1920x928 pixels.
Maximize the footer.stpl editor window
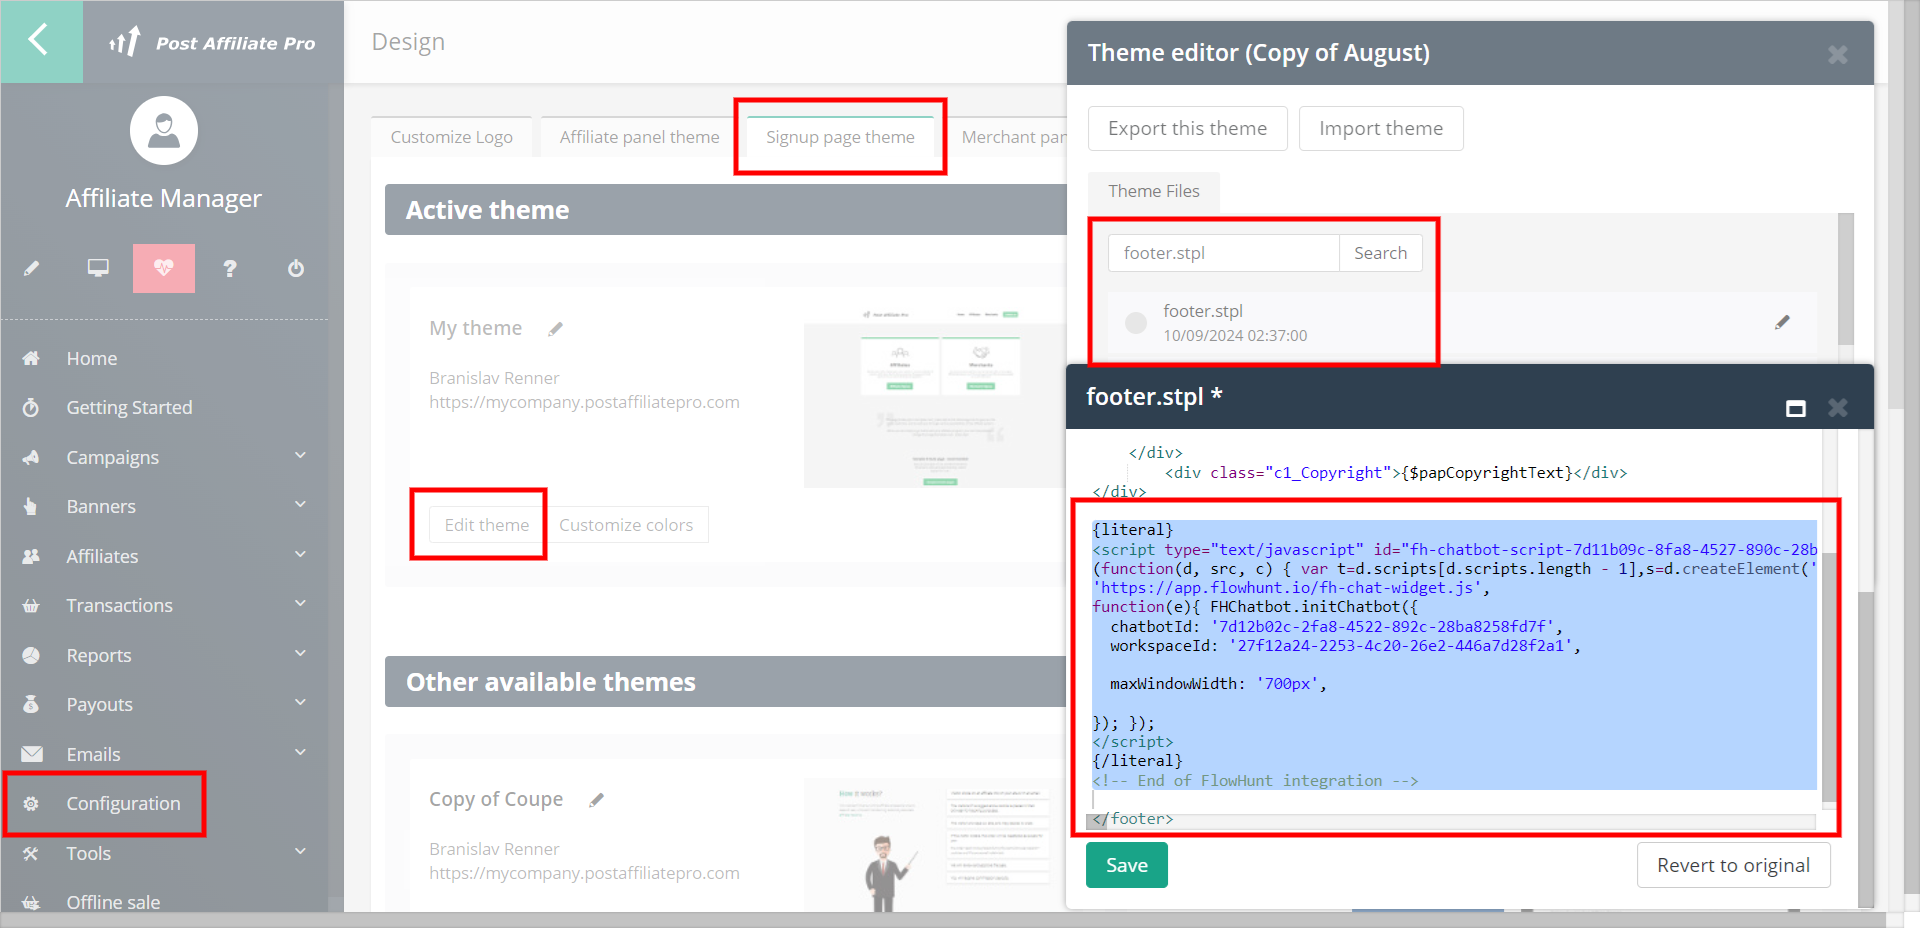1796,408
